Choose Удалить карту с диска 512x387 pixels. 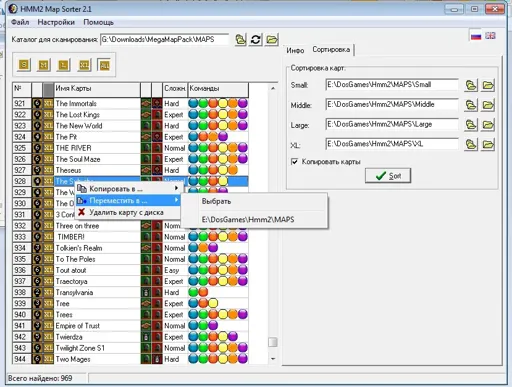tap(128, 212)
